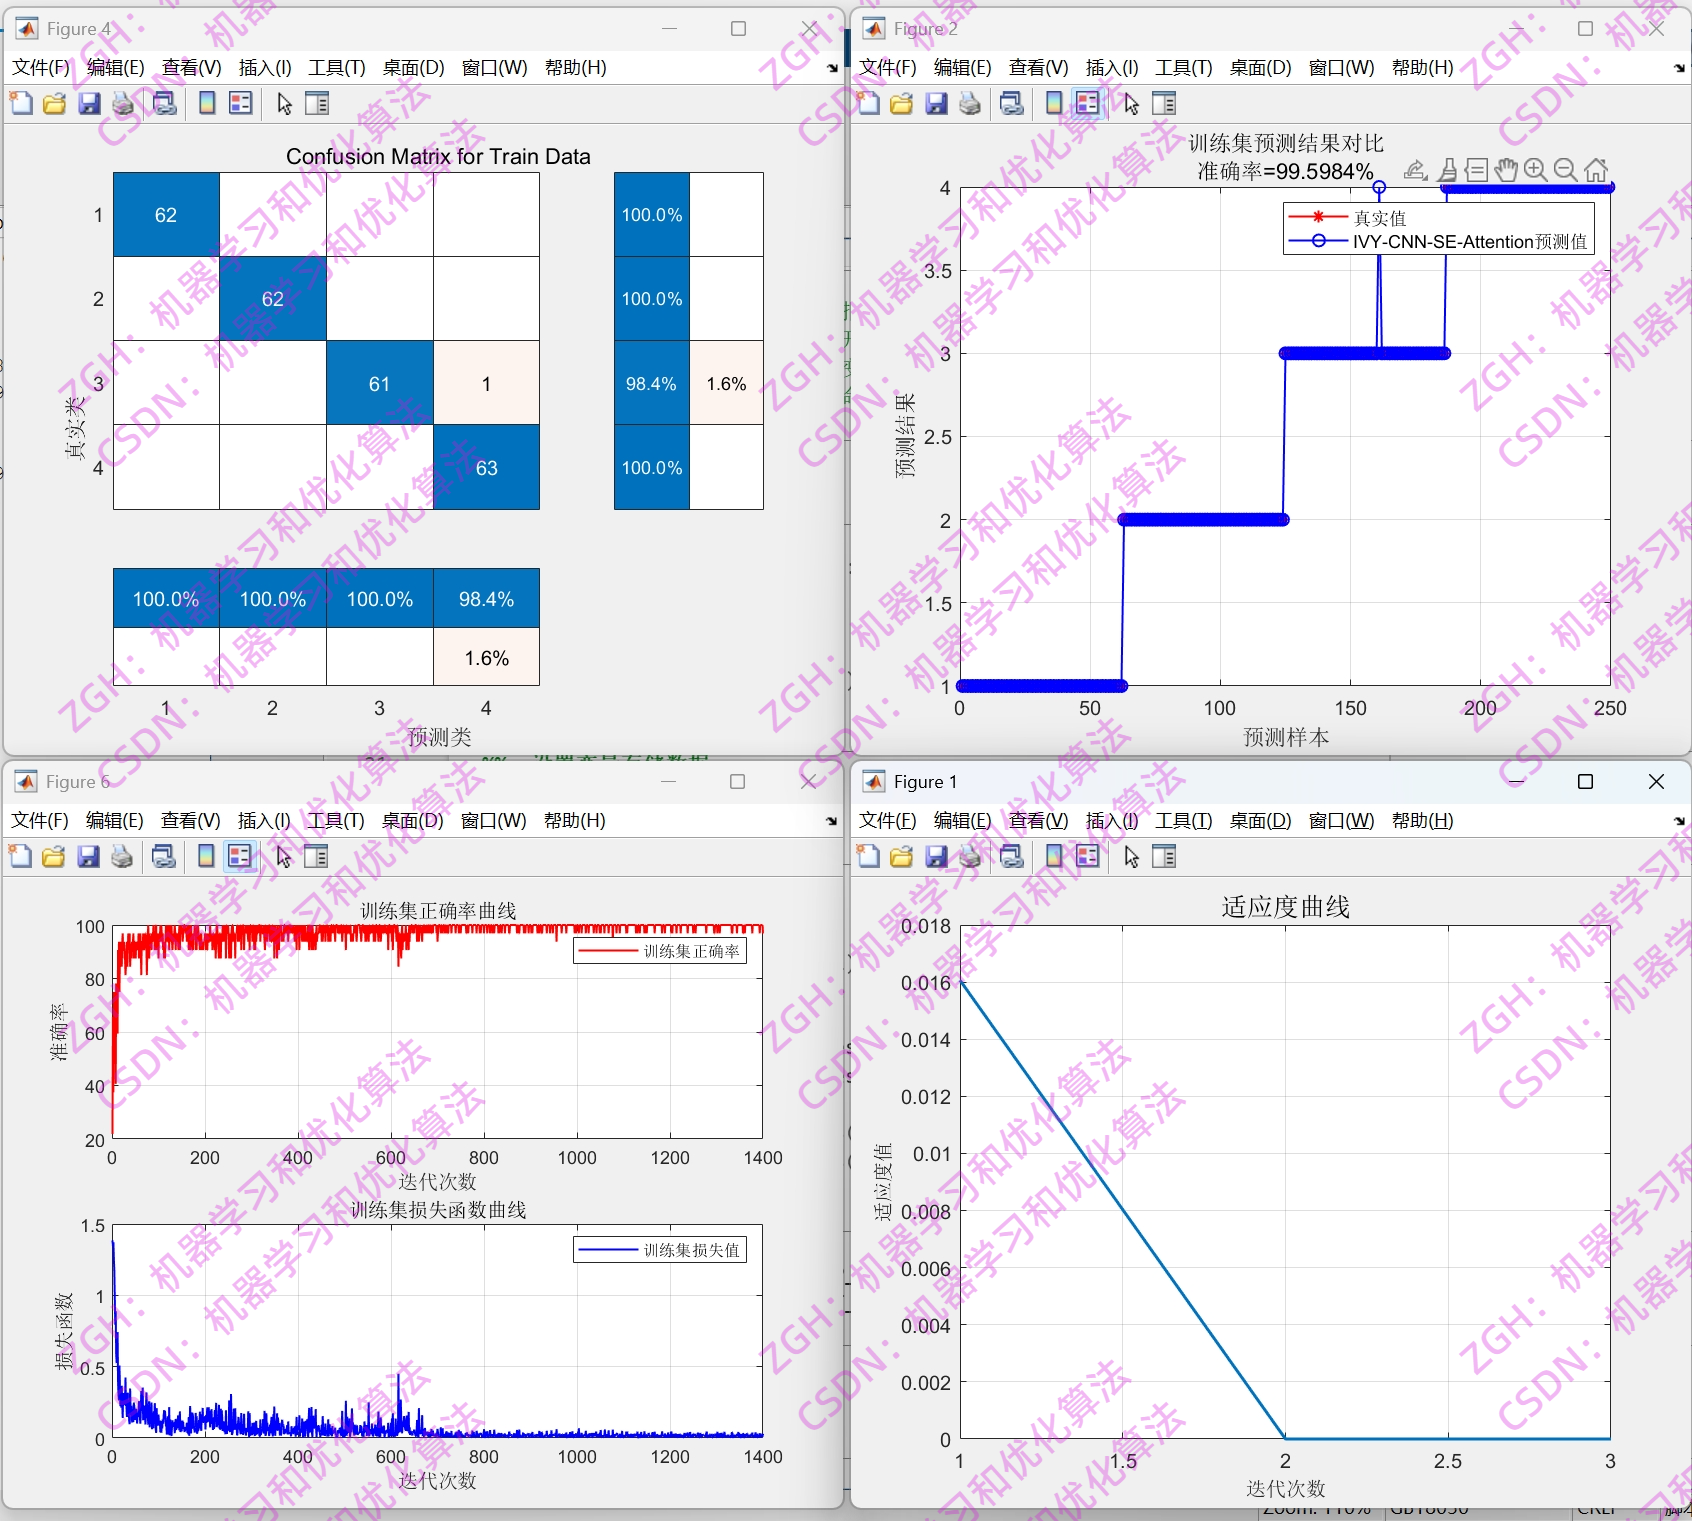The width and height of the screenshot is (1692, 1521).
Task: Print figure icon in Figure 2 toolbar
Action: pyautogui.click(x=970, y=103)
